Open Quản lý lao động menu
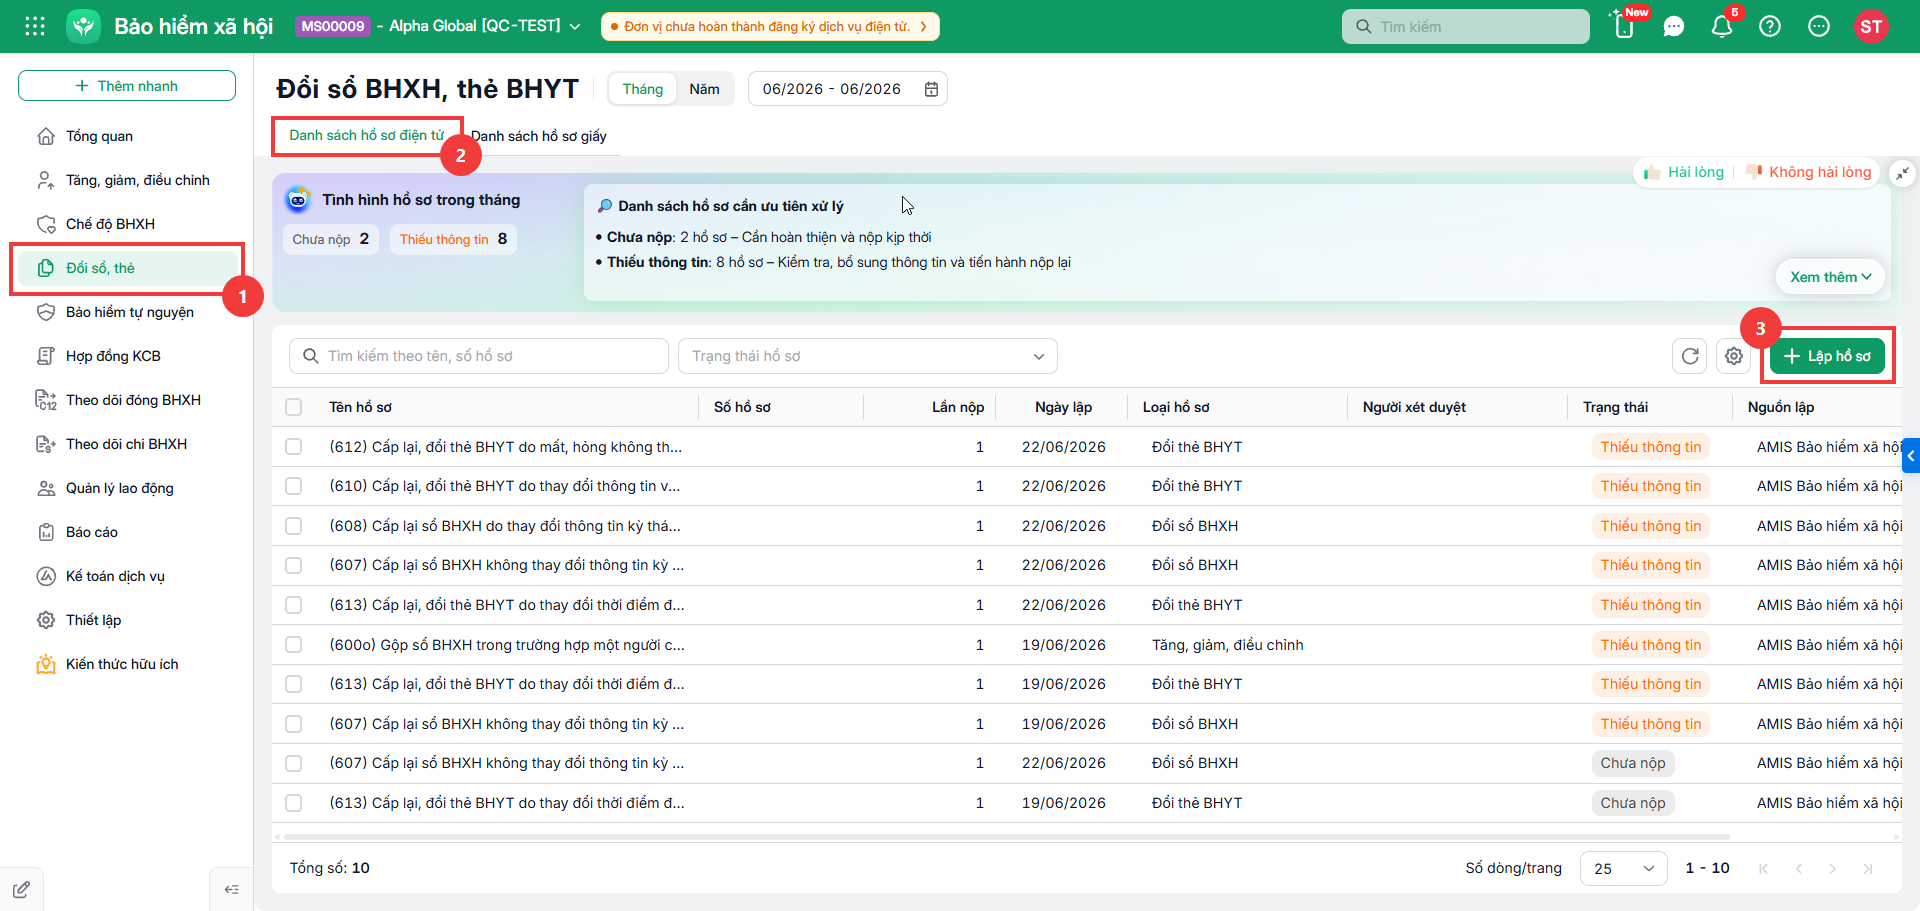The width and height of the screenshot is (1920, 911). pyautogui.click(x=128, y=488)
